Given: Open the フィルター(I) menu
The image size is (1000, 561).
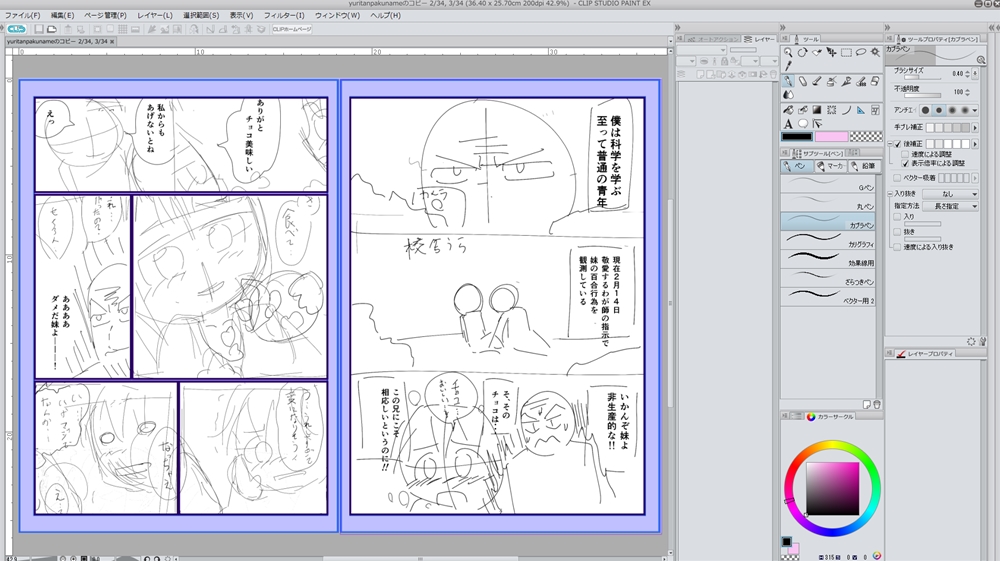Looking at the screenshot, I should [284, 15].
